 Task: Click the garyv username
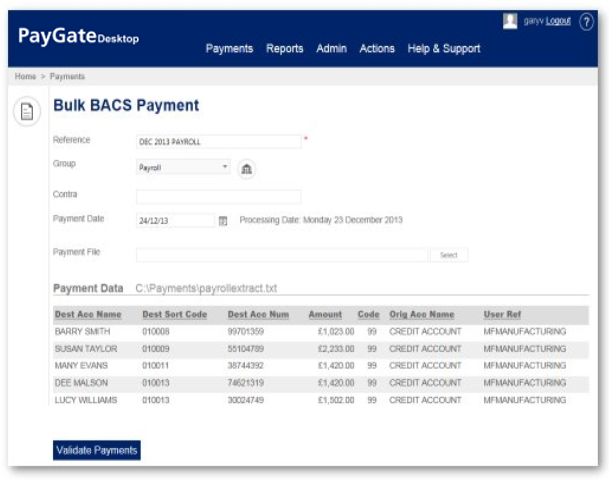point(533,21)
